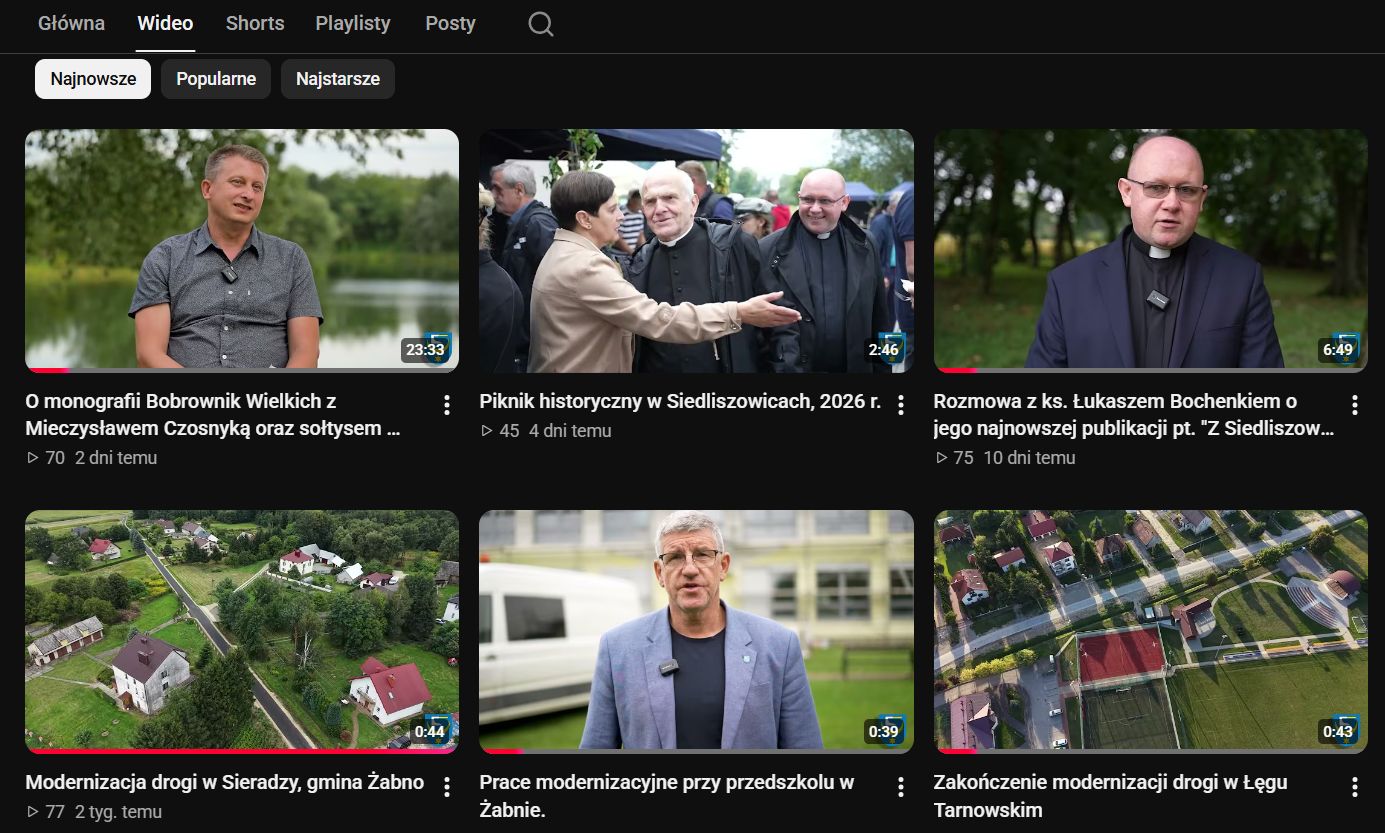Open options menu for ks. Łukasz Bochenek video
Screen dimensions: 1385x833
click(1354, 405)
